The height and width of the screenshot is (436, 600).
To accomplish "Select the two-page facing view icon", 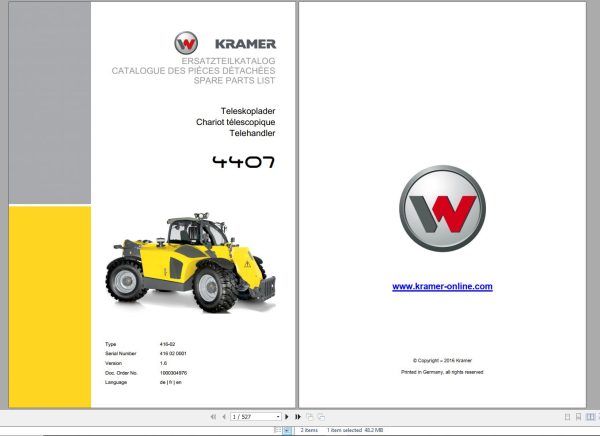I will (590, 416).
